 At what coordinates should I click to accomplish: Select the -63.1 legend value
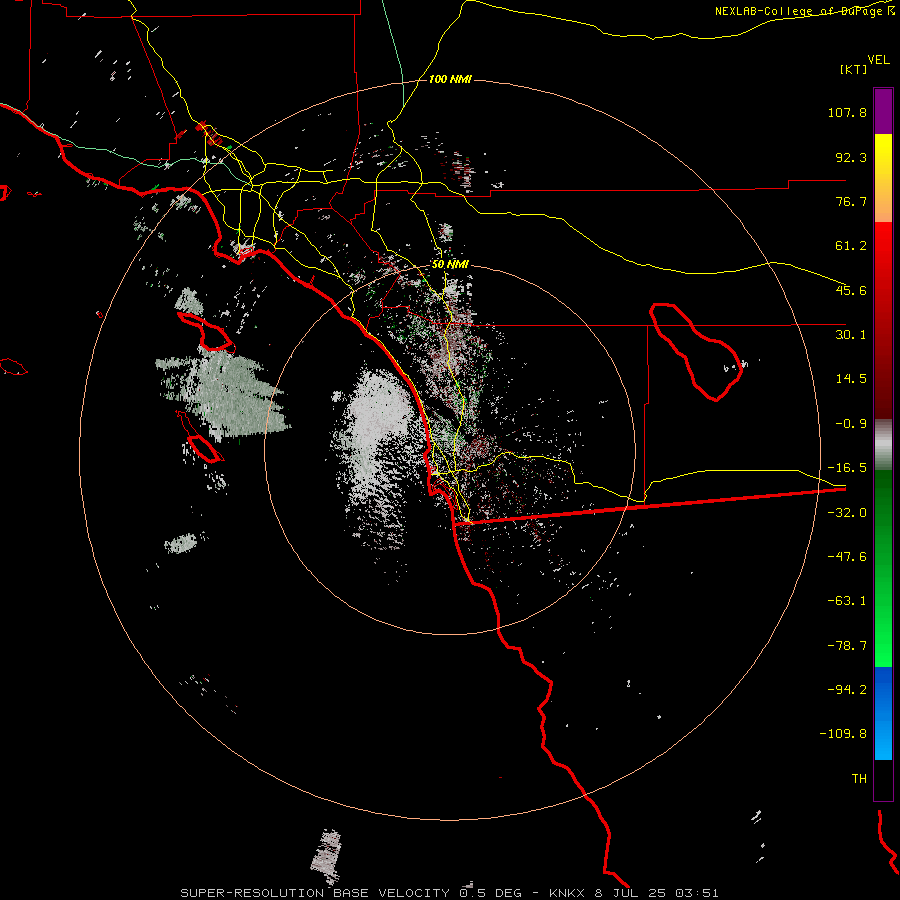pyautogui.click(x=847, y=601)
